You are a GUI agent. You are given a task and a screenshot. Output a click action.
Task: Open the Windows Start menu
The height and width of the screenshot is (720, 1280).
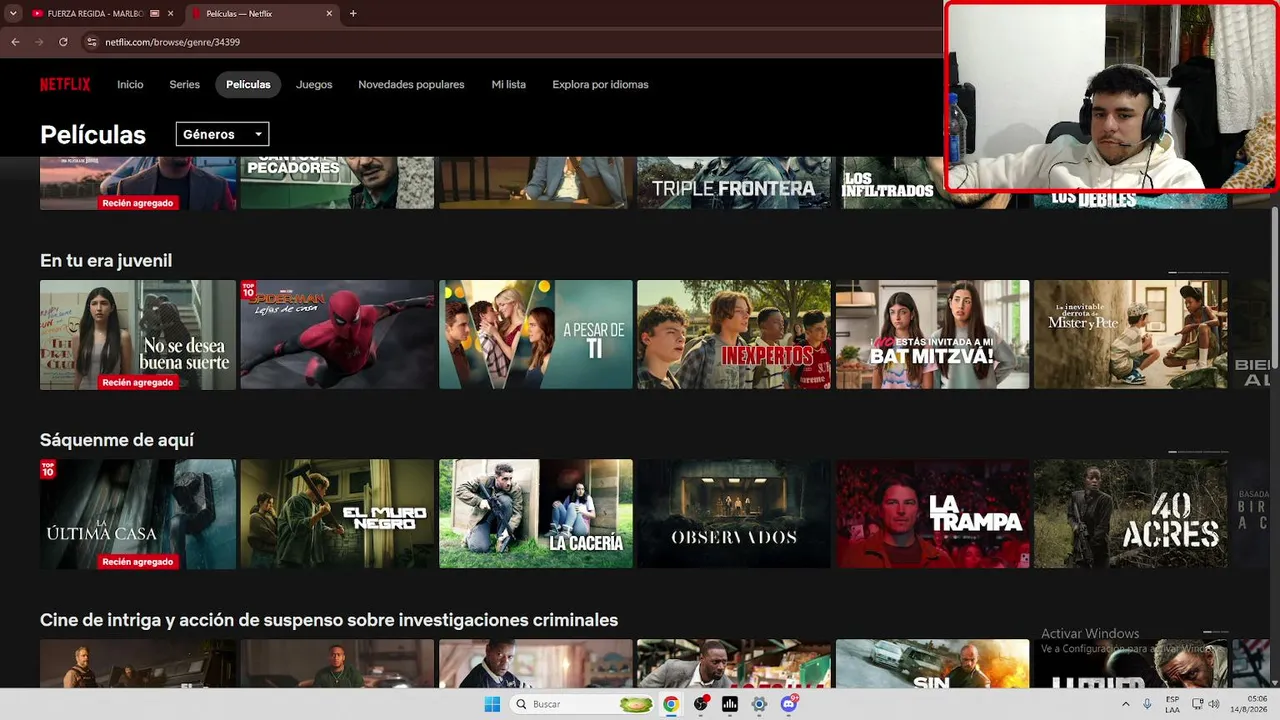click(x=492, y=704)
